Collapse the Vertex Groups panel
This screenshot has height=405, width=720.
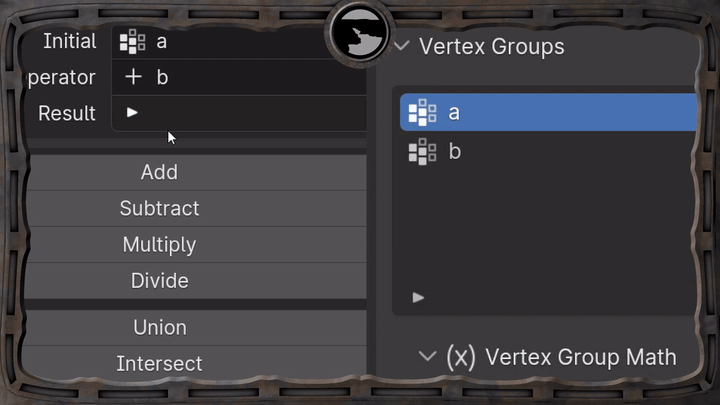pyautogui.click(x=402, y=46)
